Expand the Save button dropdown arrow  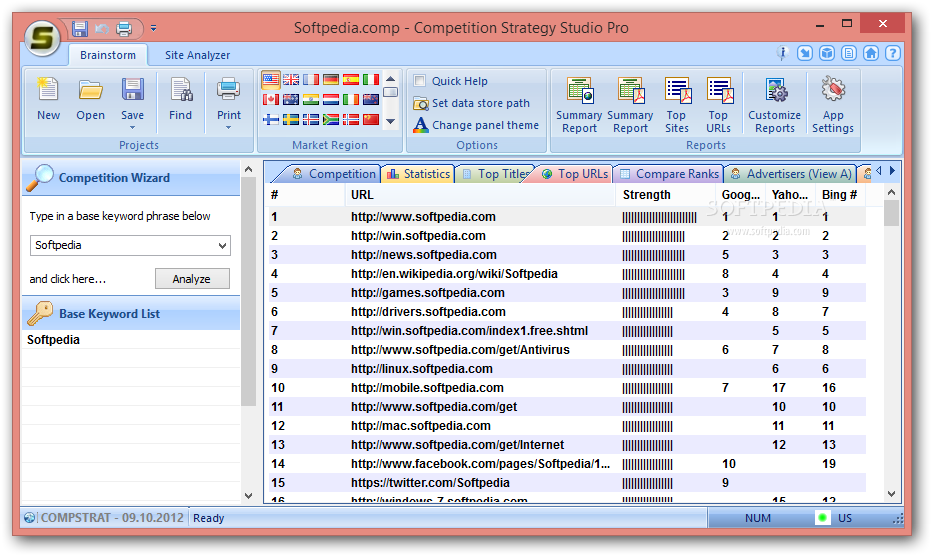pos(132,128)
